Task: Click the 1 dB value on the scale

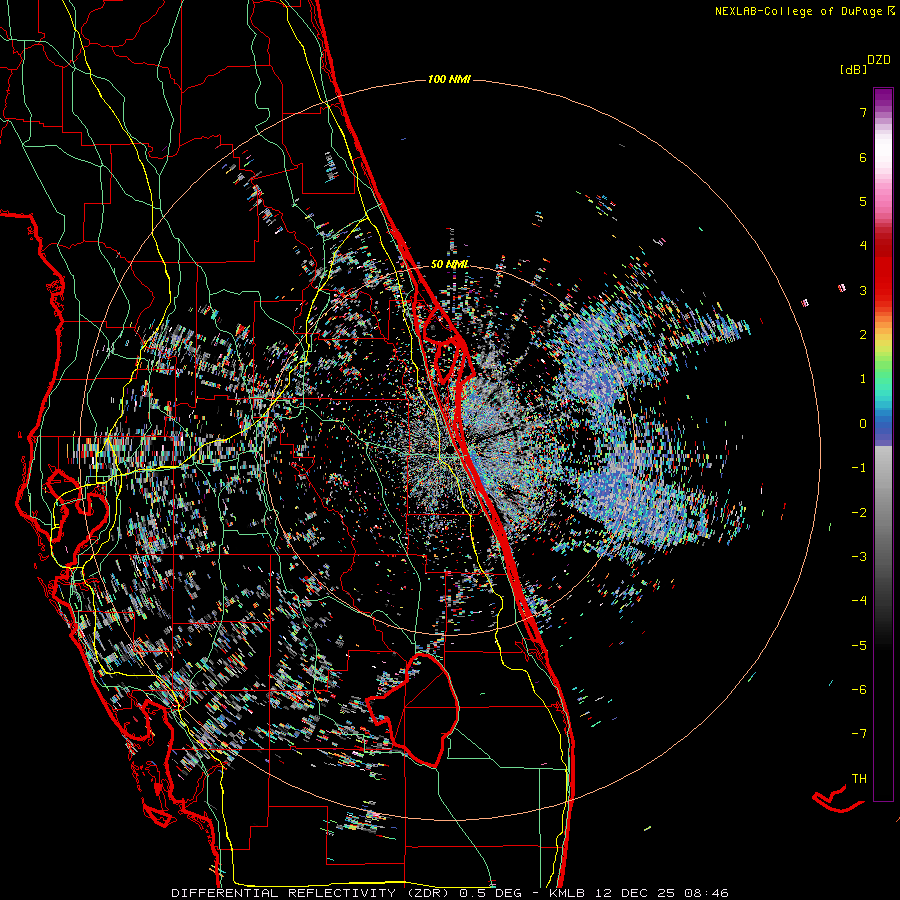Action: pos(863,379)
